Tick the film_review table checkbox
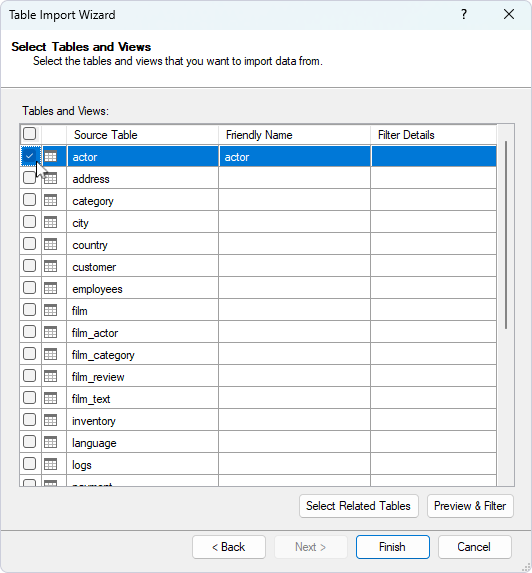This screenshot has height=573, width=532. pos(29,376)
